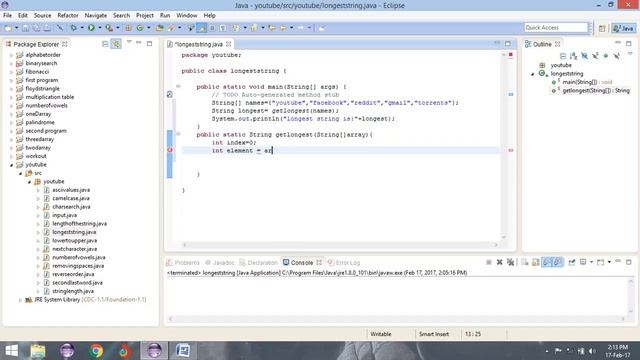Close the longeststring.java editor tab

coord(229,44)
